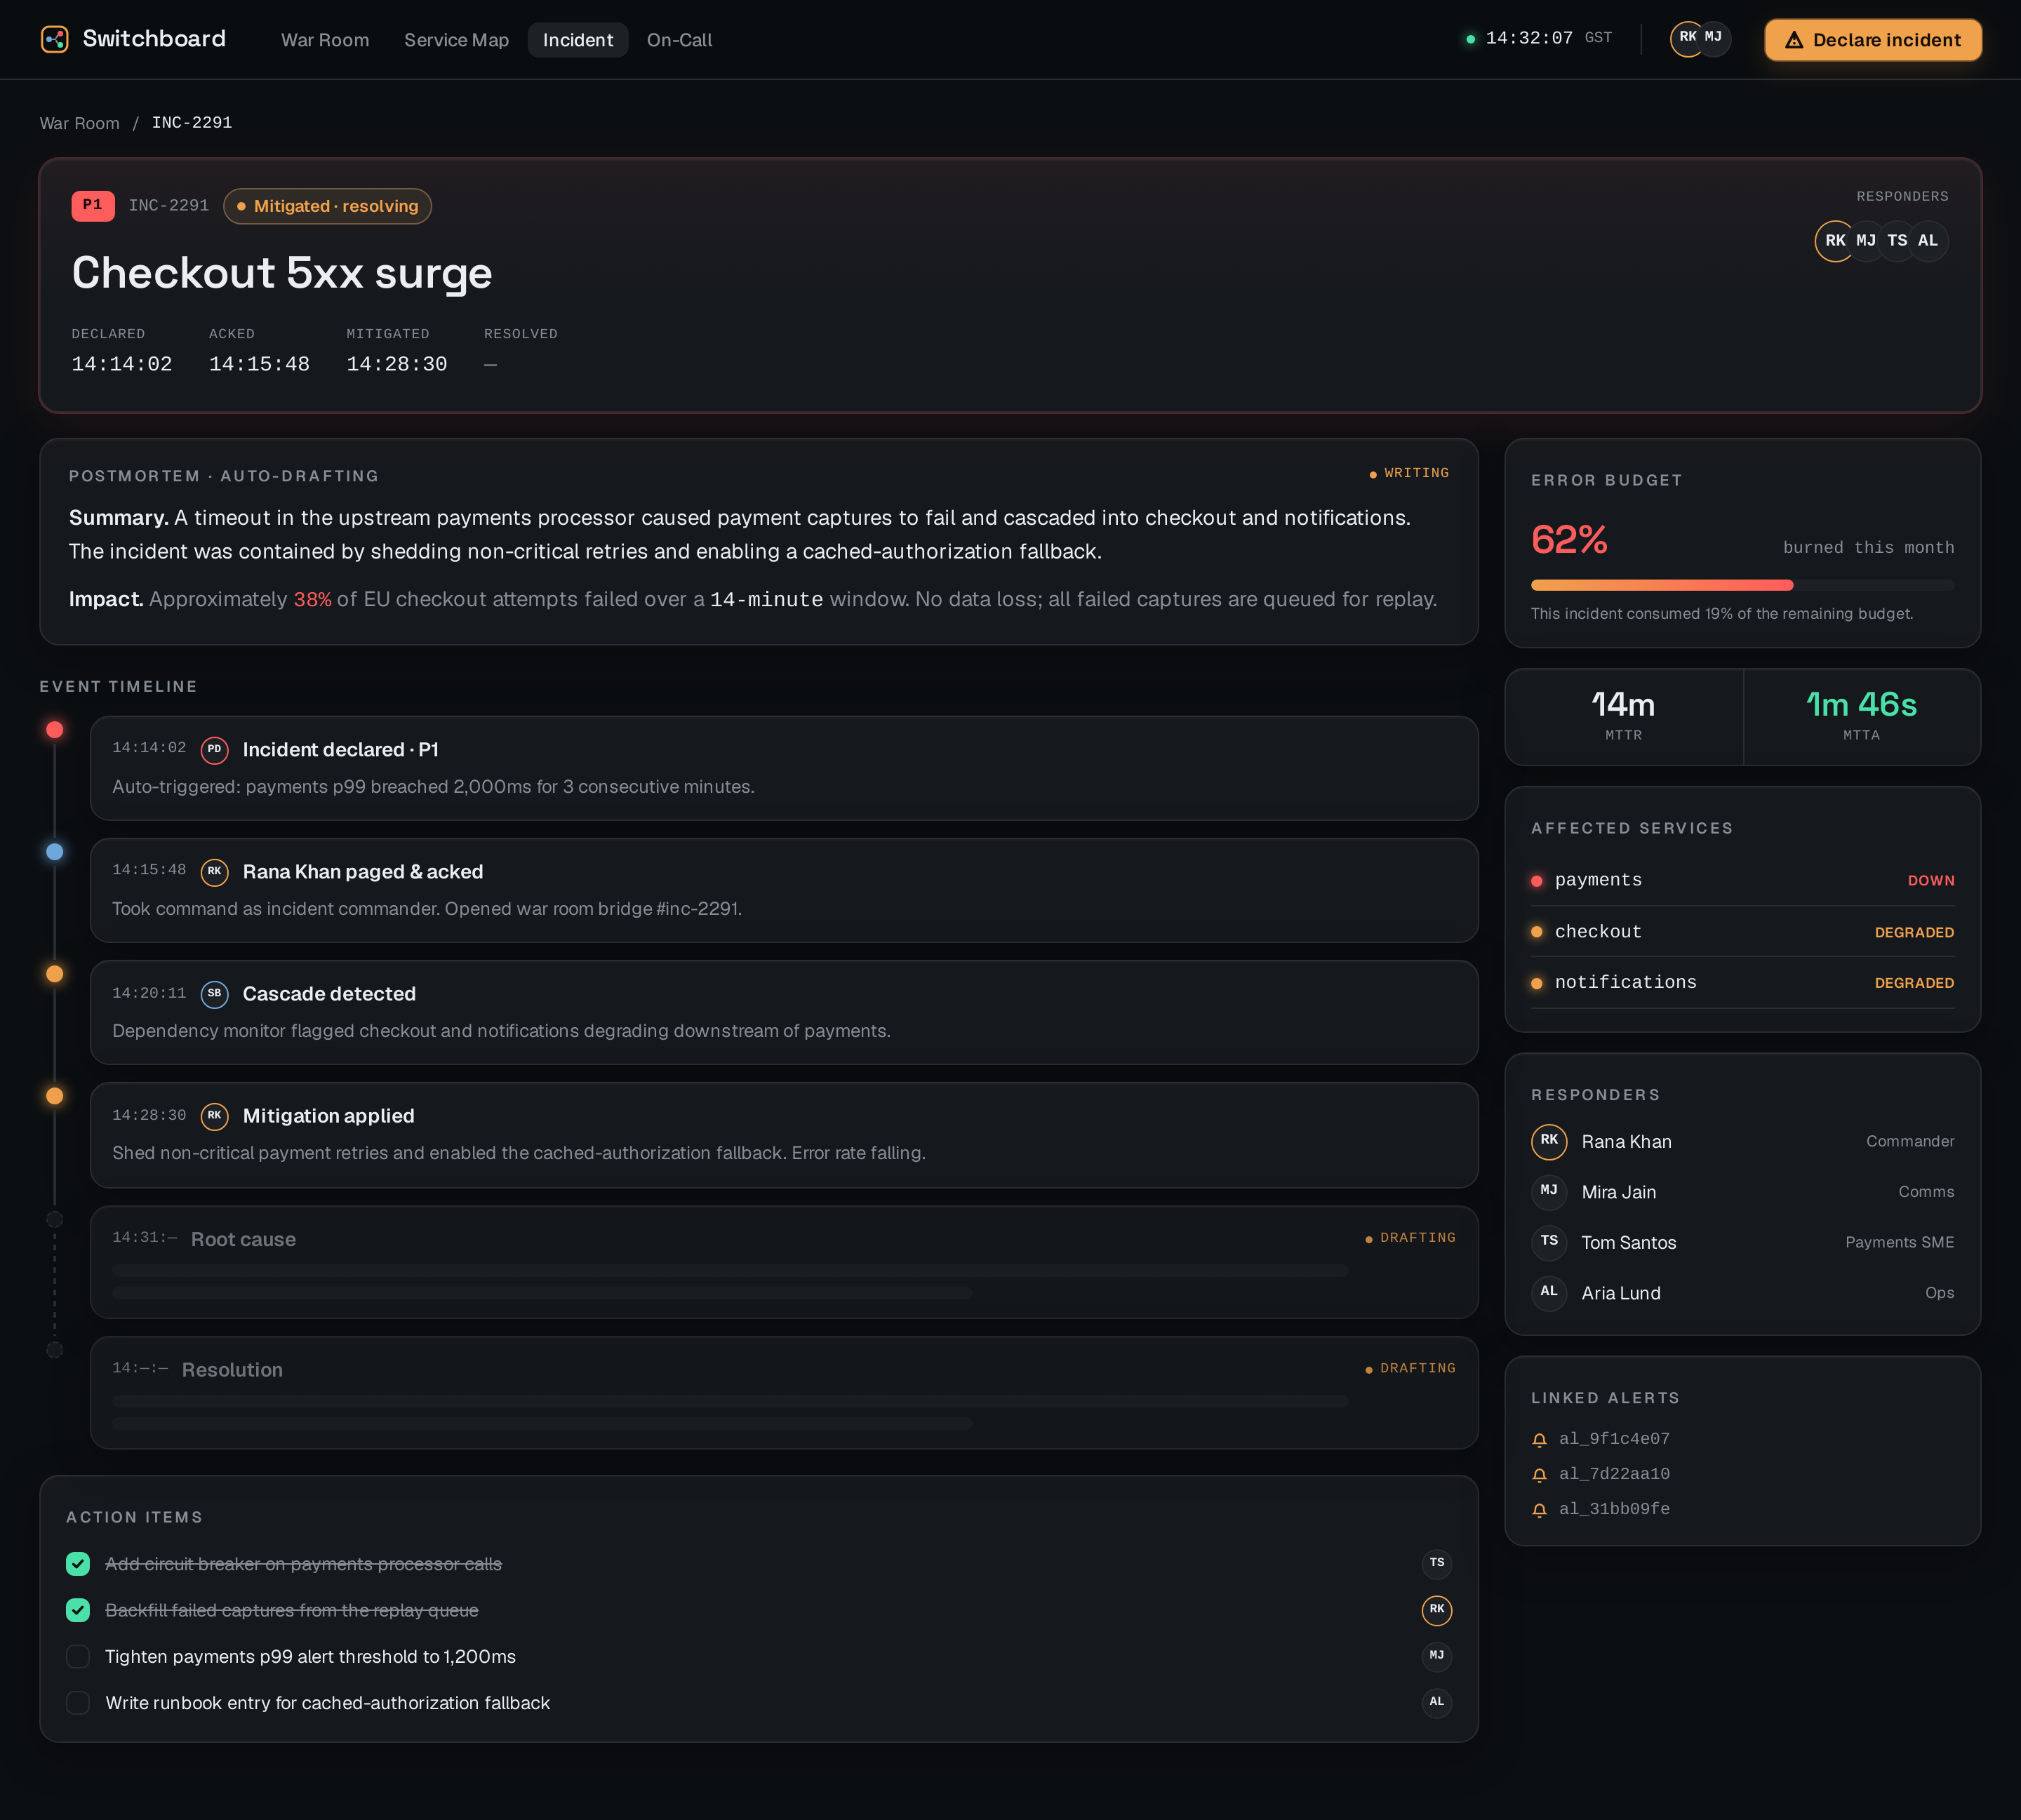2021x1820 pixels.
Task: Uncheck Add circuit breaker on payments processor calls
Action: (x=78, y=1564)
